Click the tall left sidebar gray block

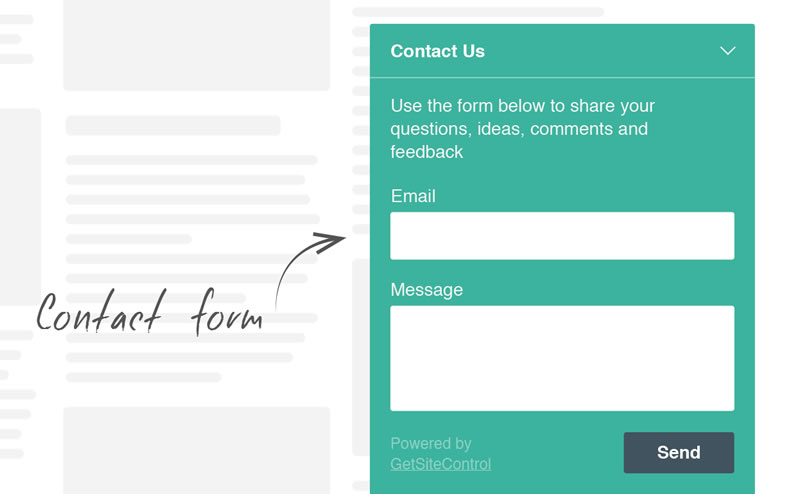[x=20, y=206]
